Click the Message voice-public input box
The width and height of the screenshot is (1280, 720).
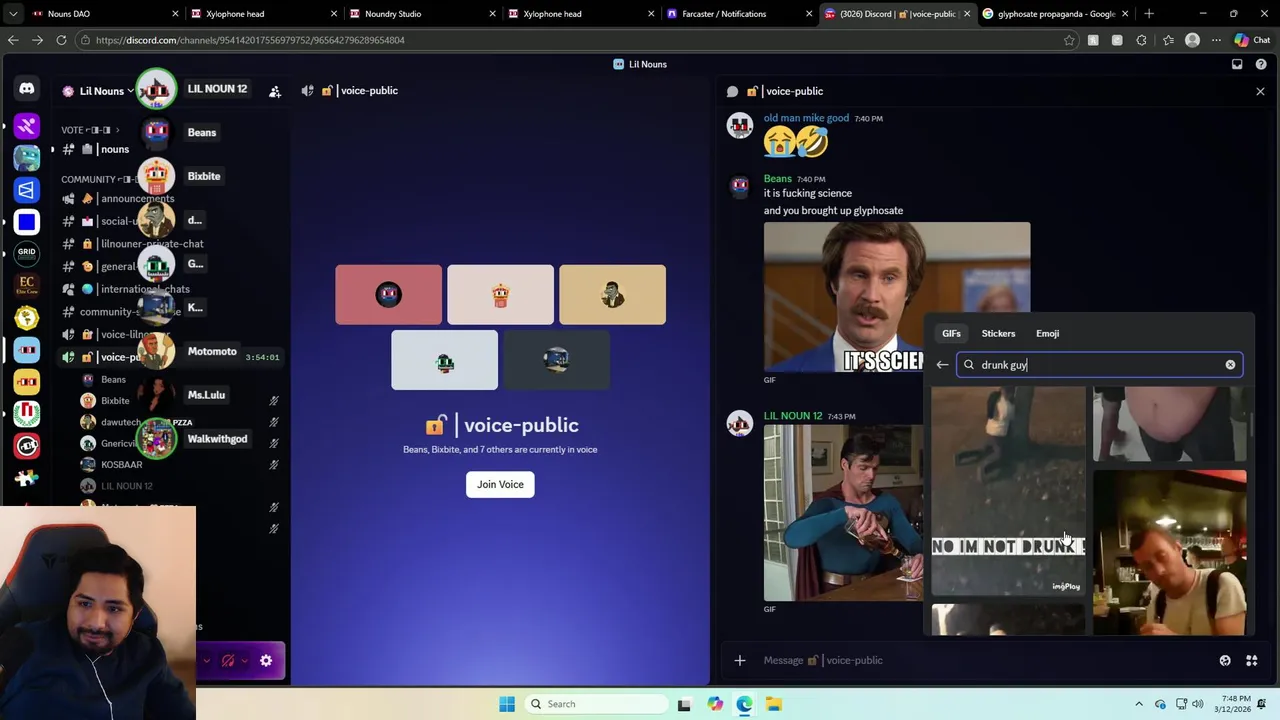(980, 660)
